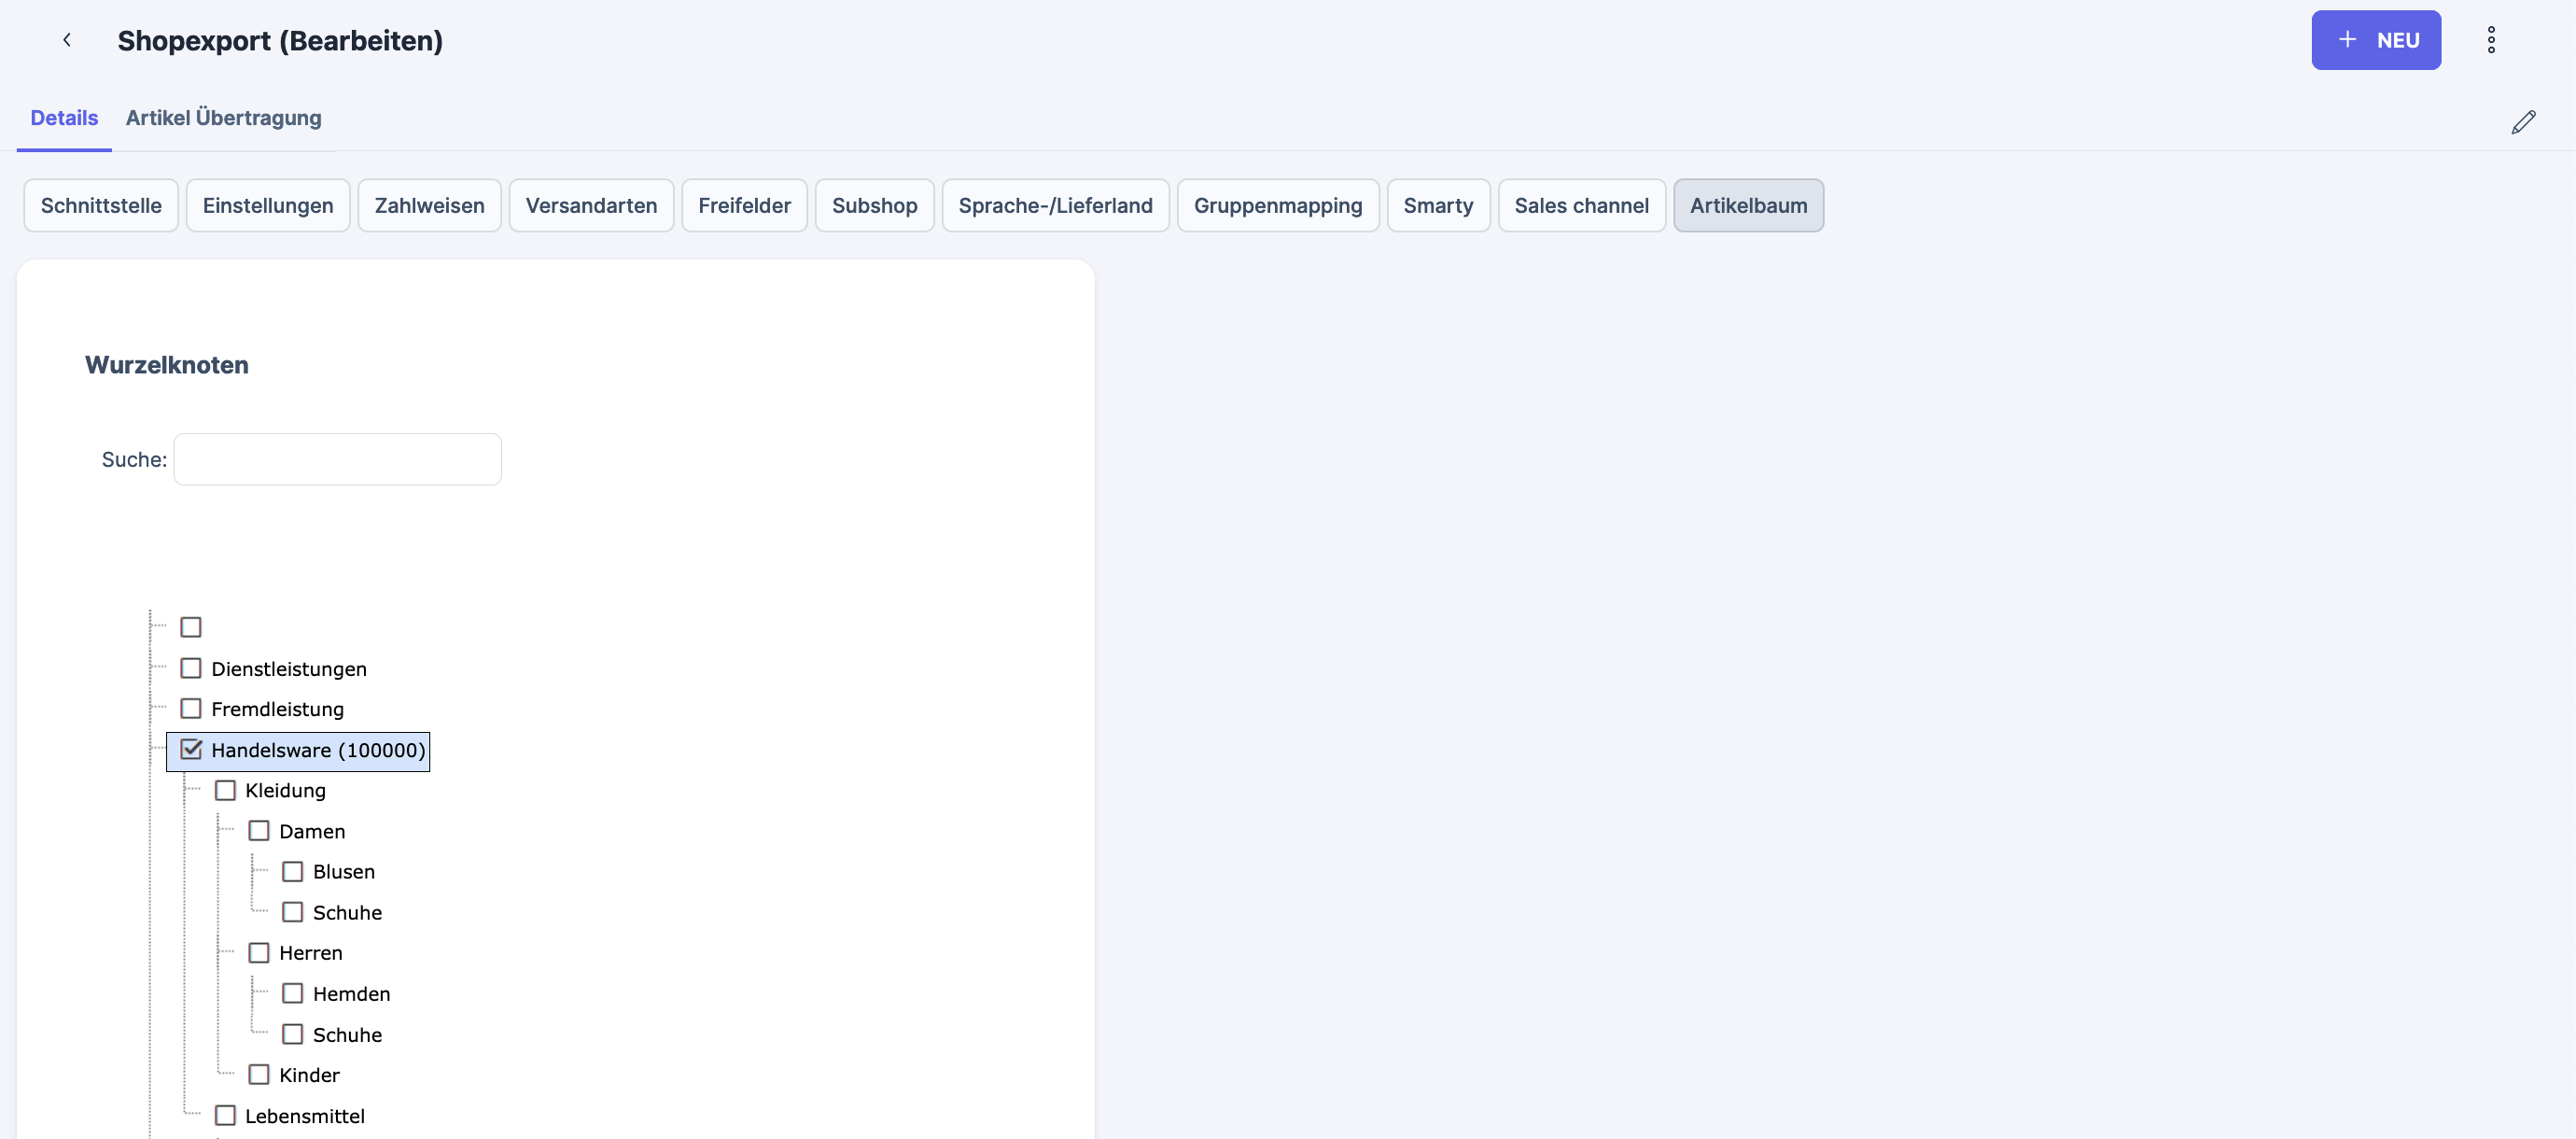Switch to Artikel Übertragung tab
This screenshot has width=2576, height=1139.
point(223,118)
